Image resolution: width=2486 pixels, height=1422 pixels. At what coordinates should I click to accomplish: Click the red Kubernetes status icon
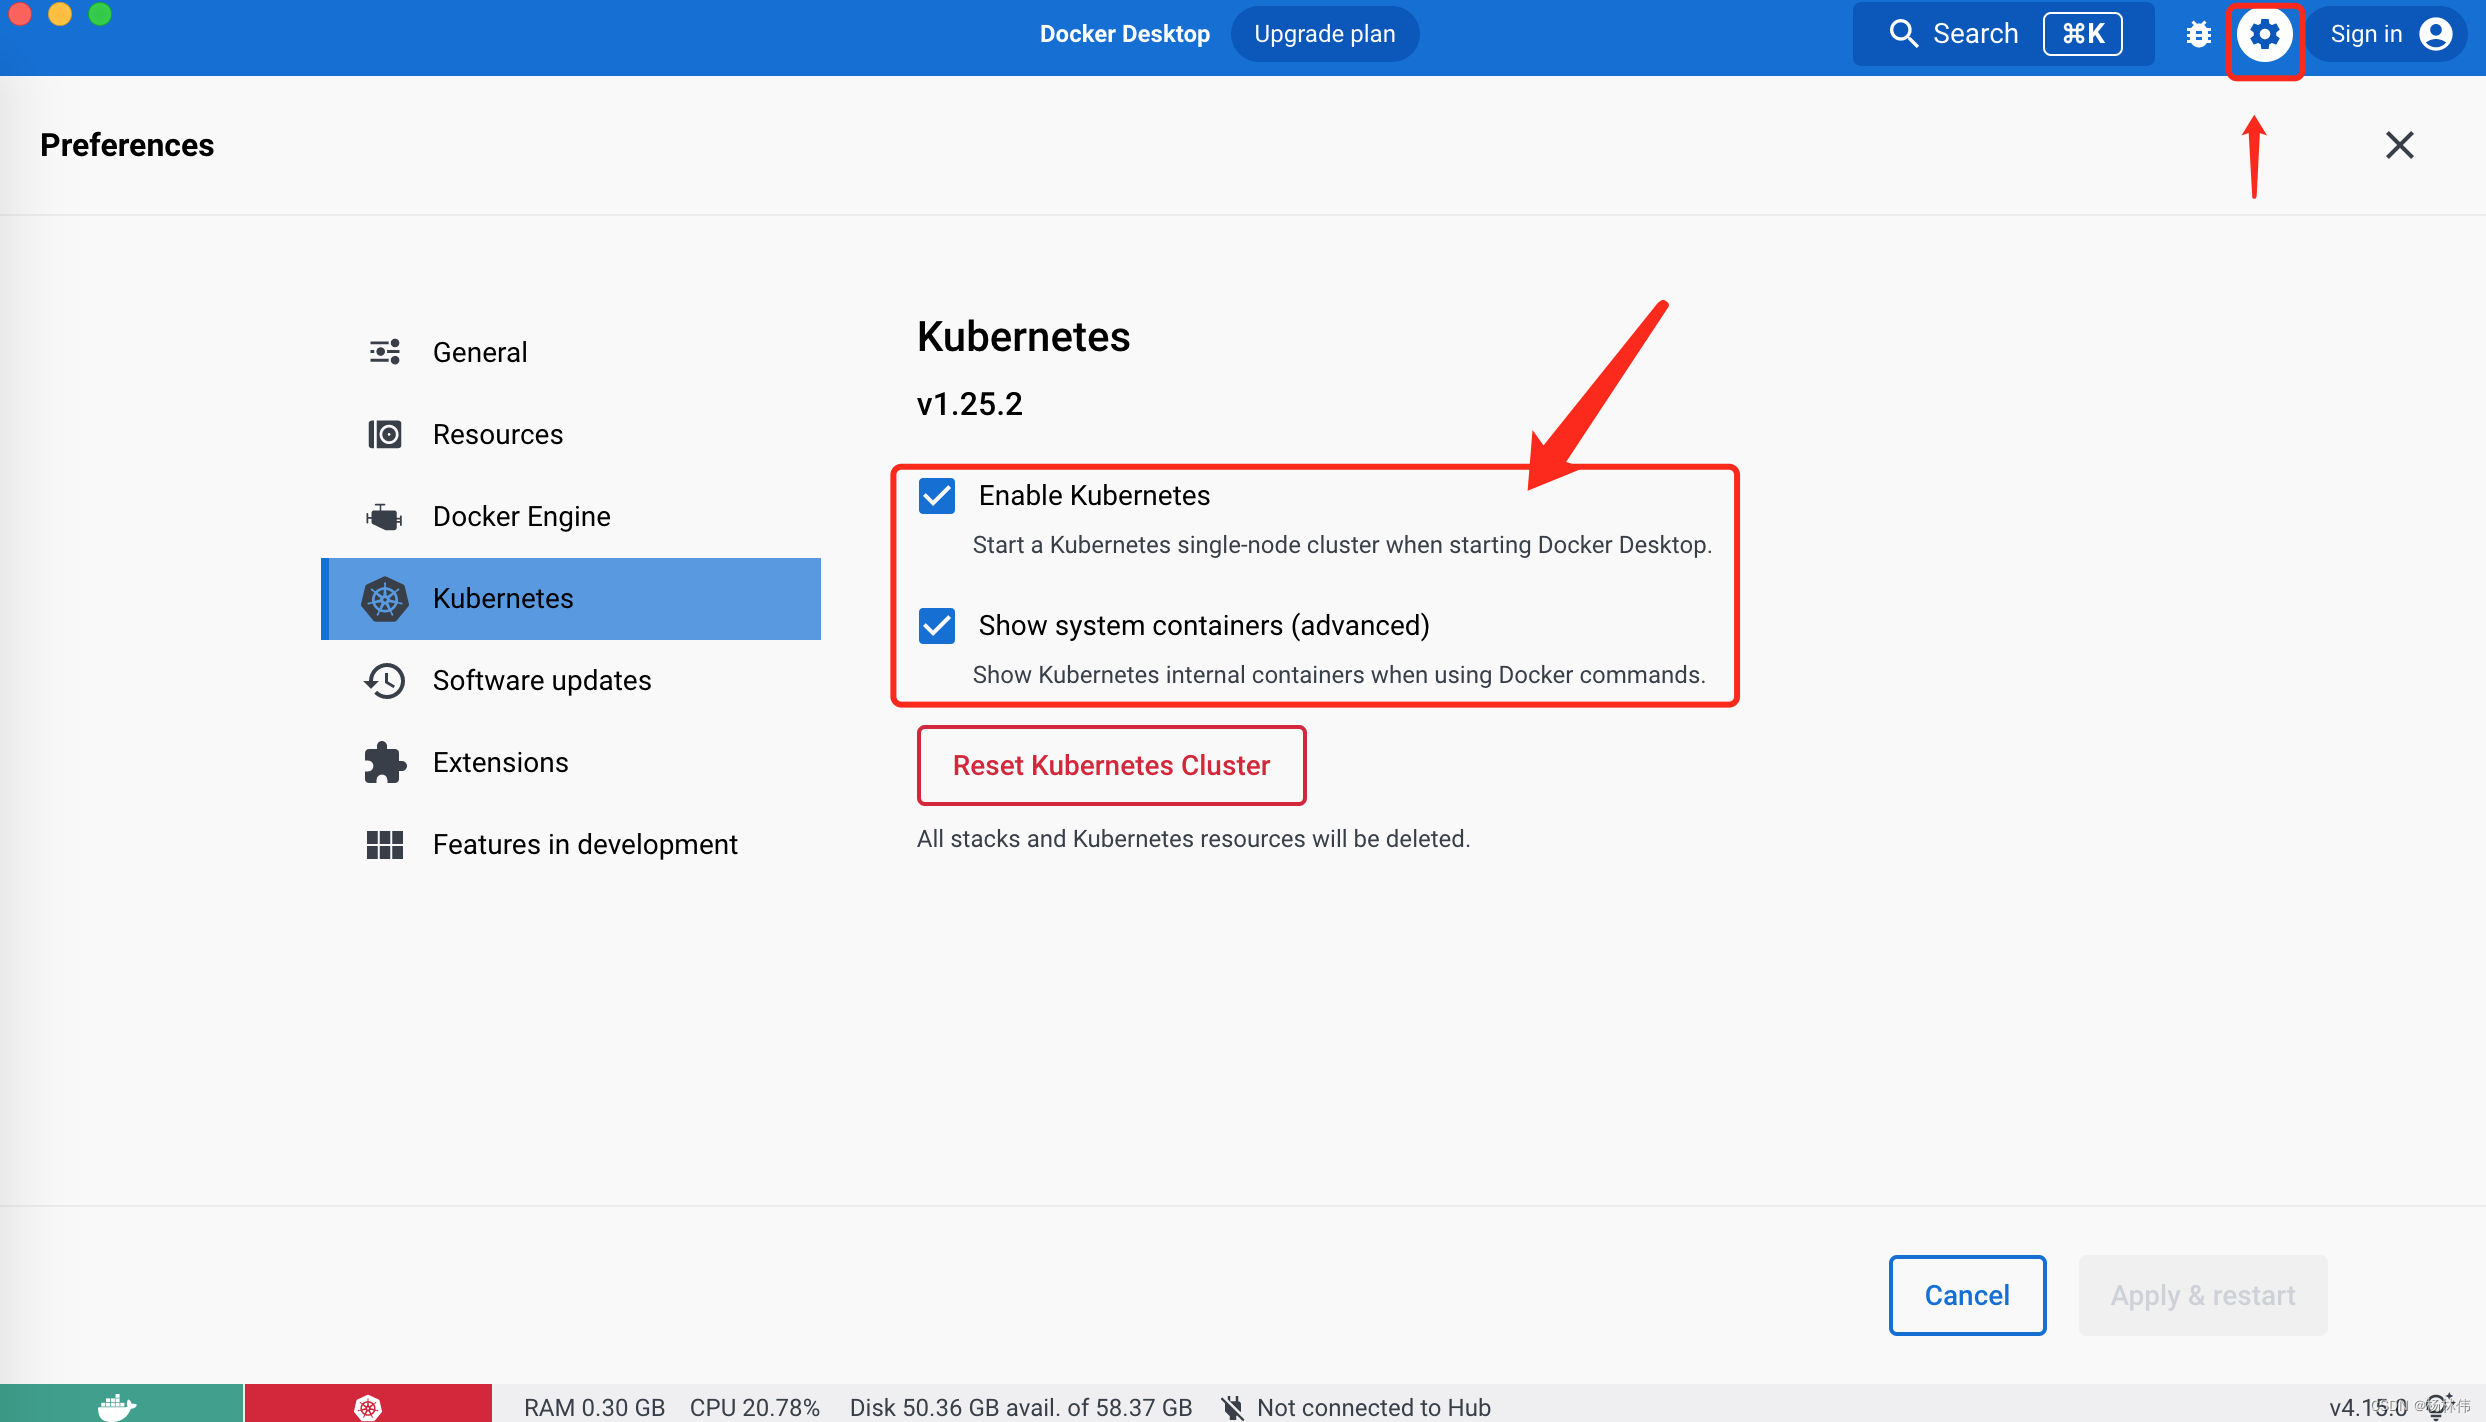368,1407
